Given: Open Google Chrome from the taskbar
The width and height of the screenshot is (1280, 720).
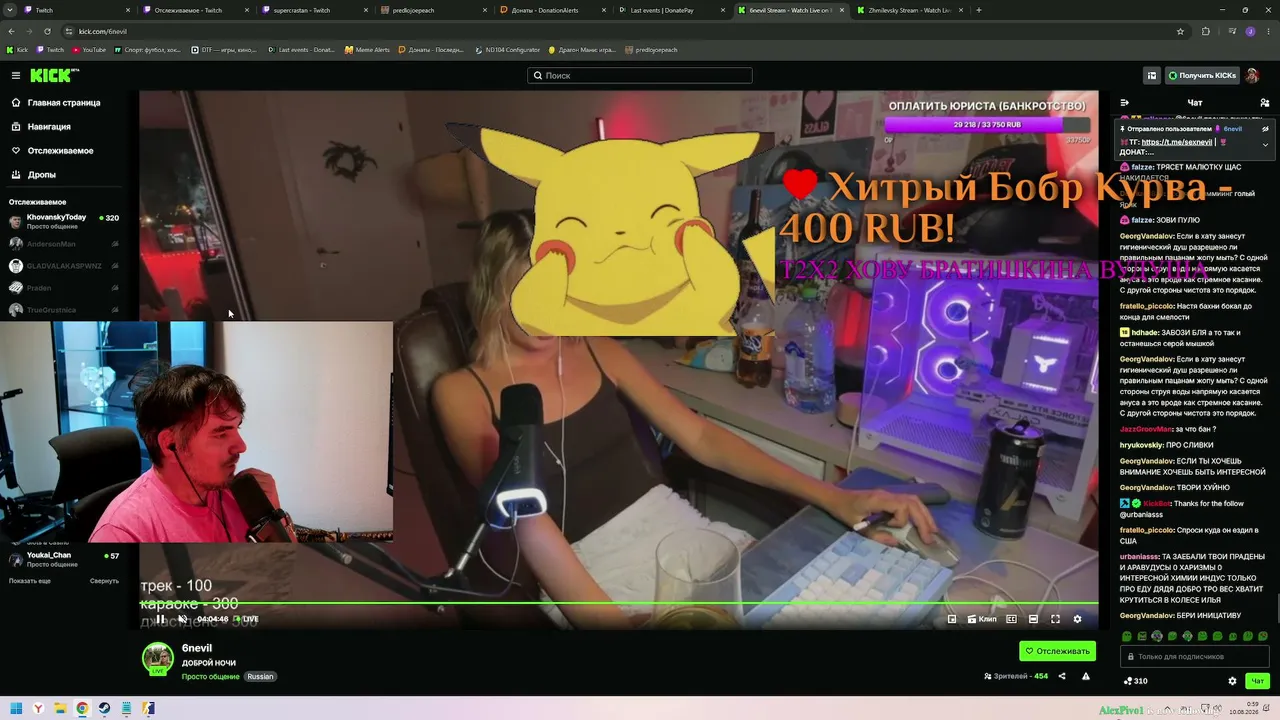Looking at the screenshot, I should pos(82,708).
